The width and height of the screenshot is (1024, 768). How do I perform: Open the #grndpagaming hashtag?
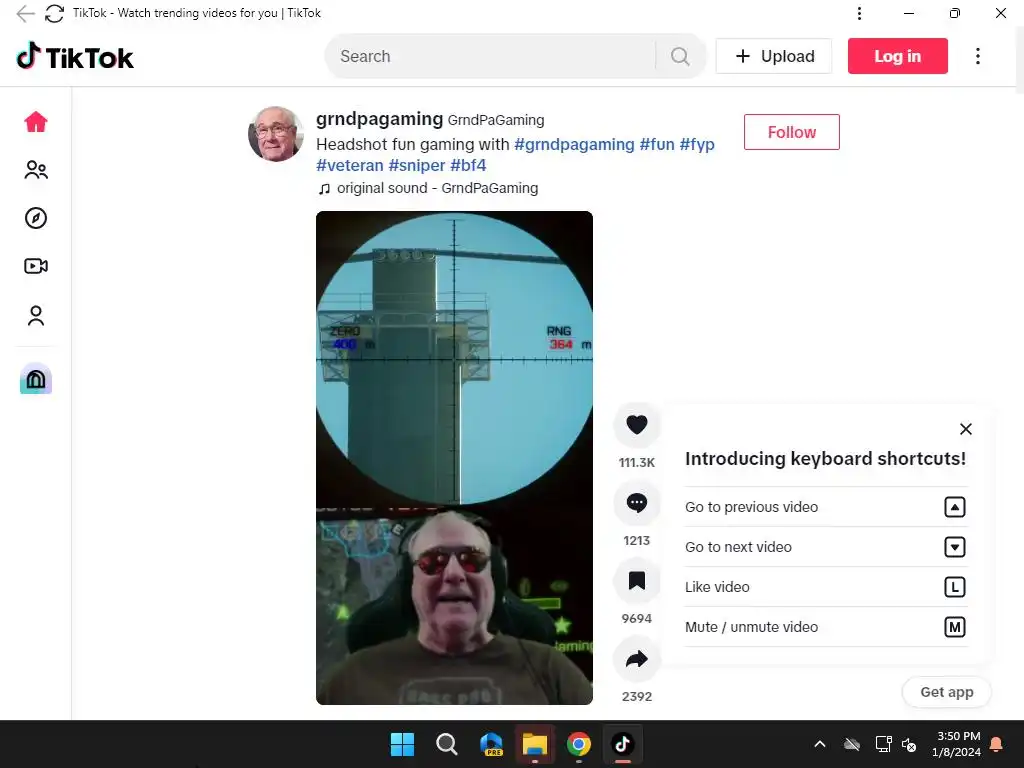pos(574,144)
